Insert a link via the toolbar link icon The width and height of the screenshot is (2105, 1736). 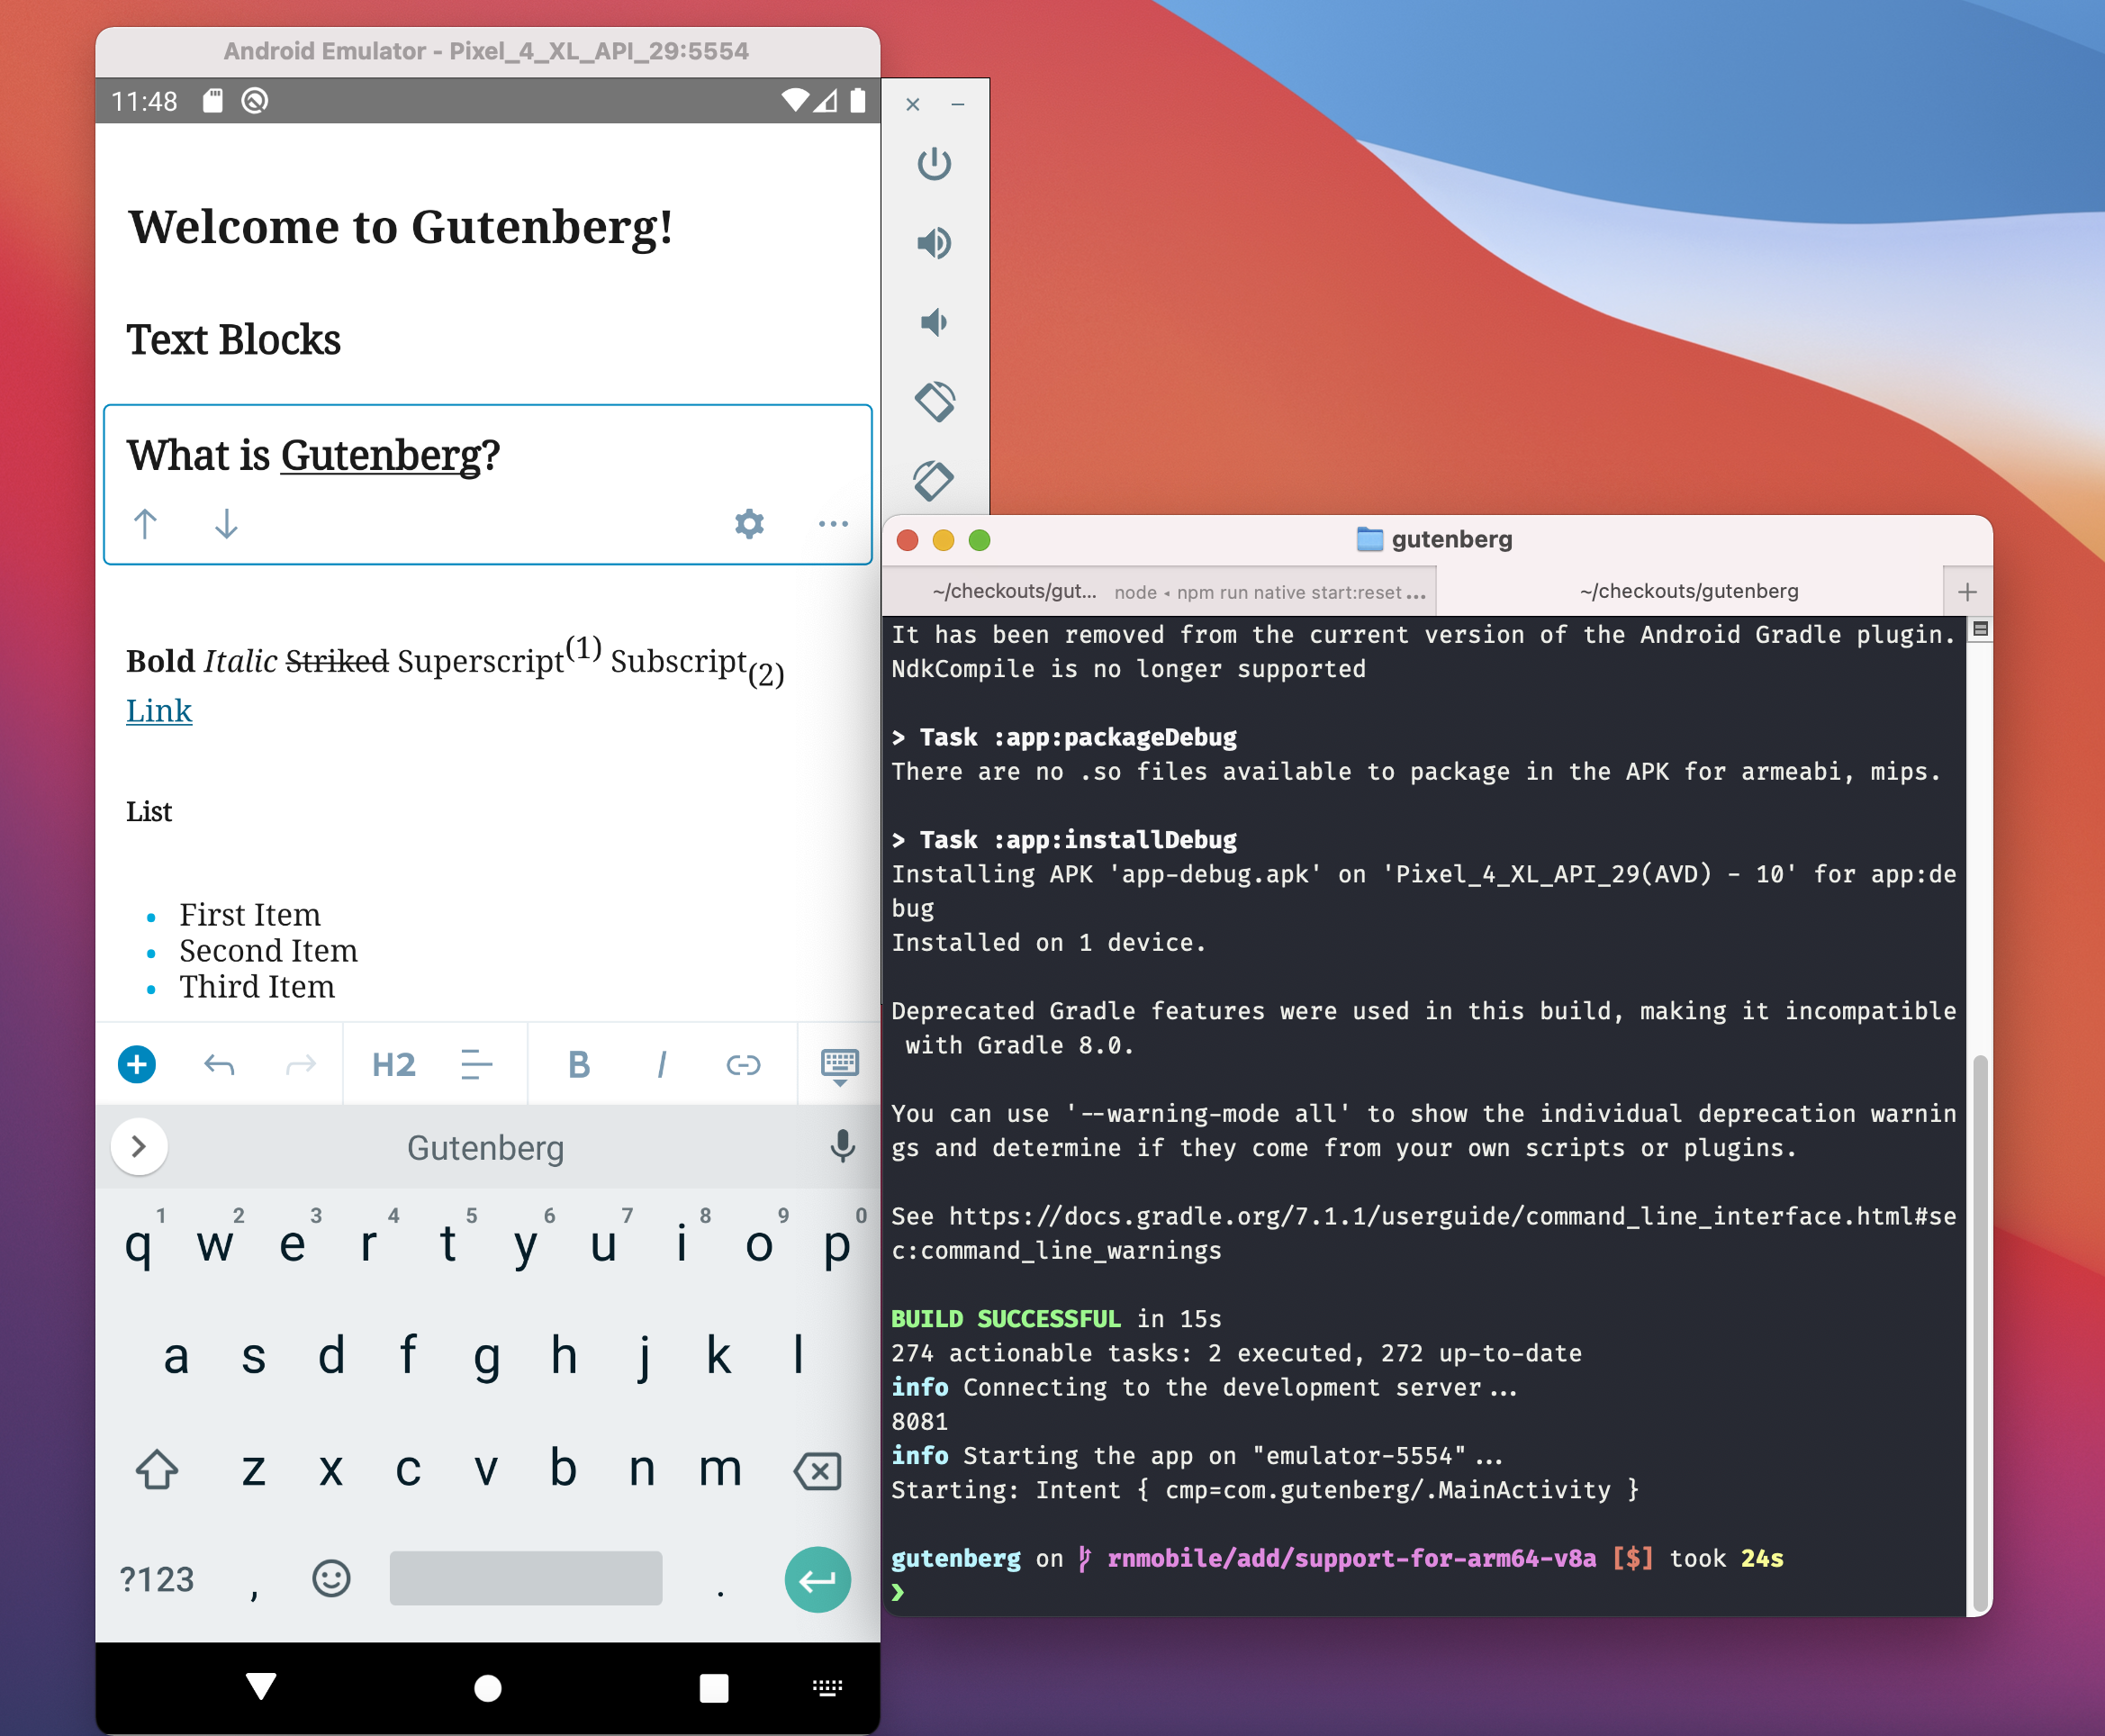click(x=743, y=1064)
